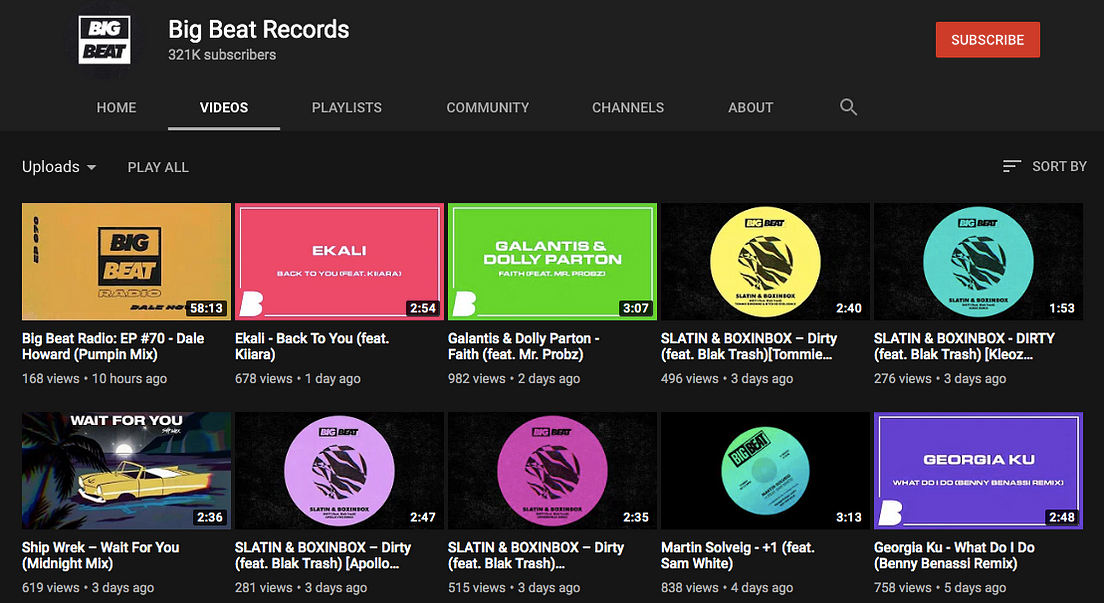This screenshot has height=603, width=1104.
Task: Click title Ekali - Back To You
Action: click(312, 346)
